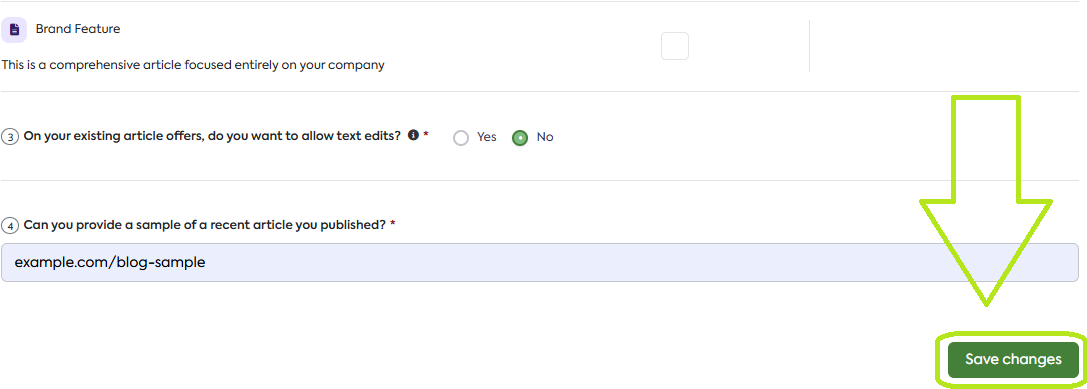Click the comprehensive article description text
The width and height of the screenshot is (1087, 389).
[x=193, y=65]
